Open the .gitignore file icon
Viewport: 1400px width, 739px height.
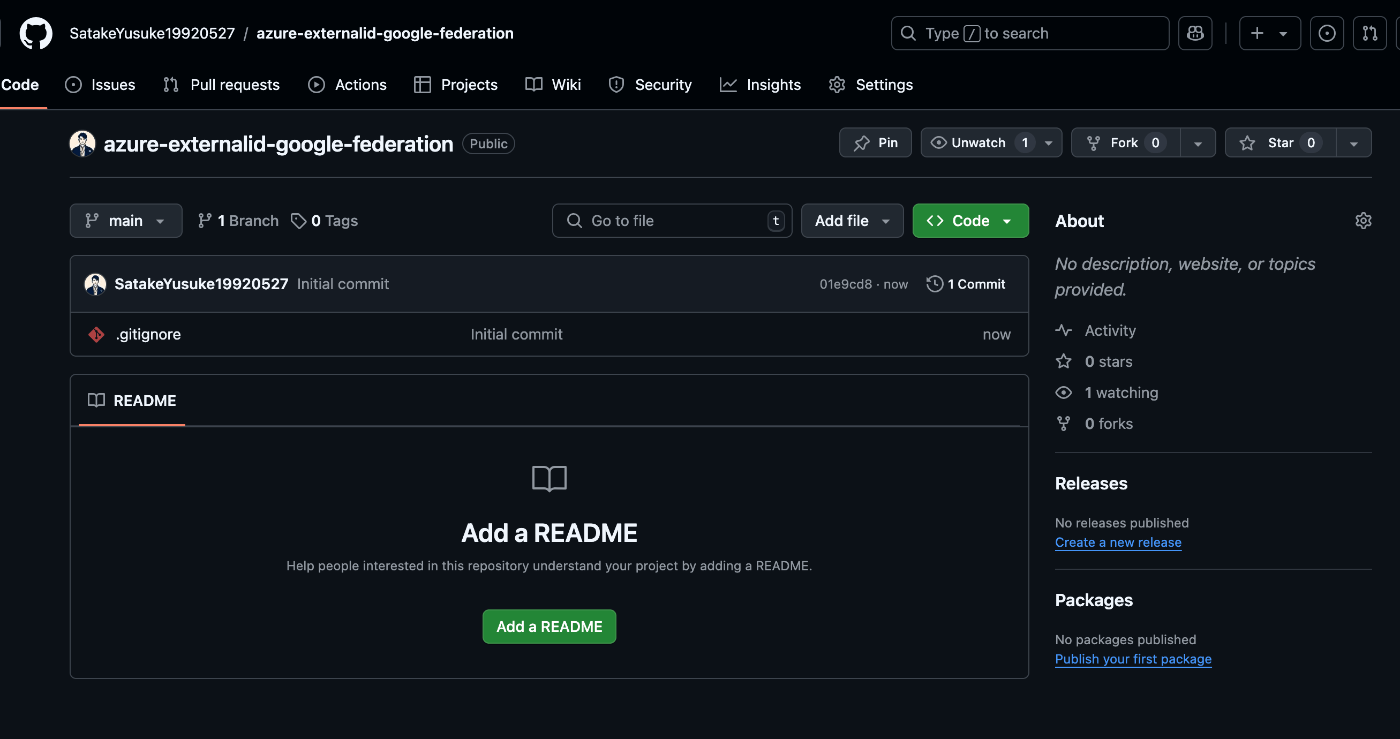[96, 335]
